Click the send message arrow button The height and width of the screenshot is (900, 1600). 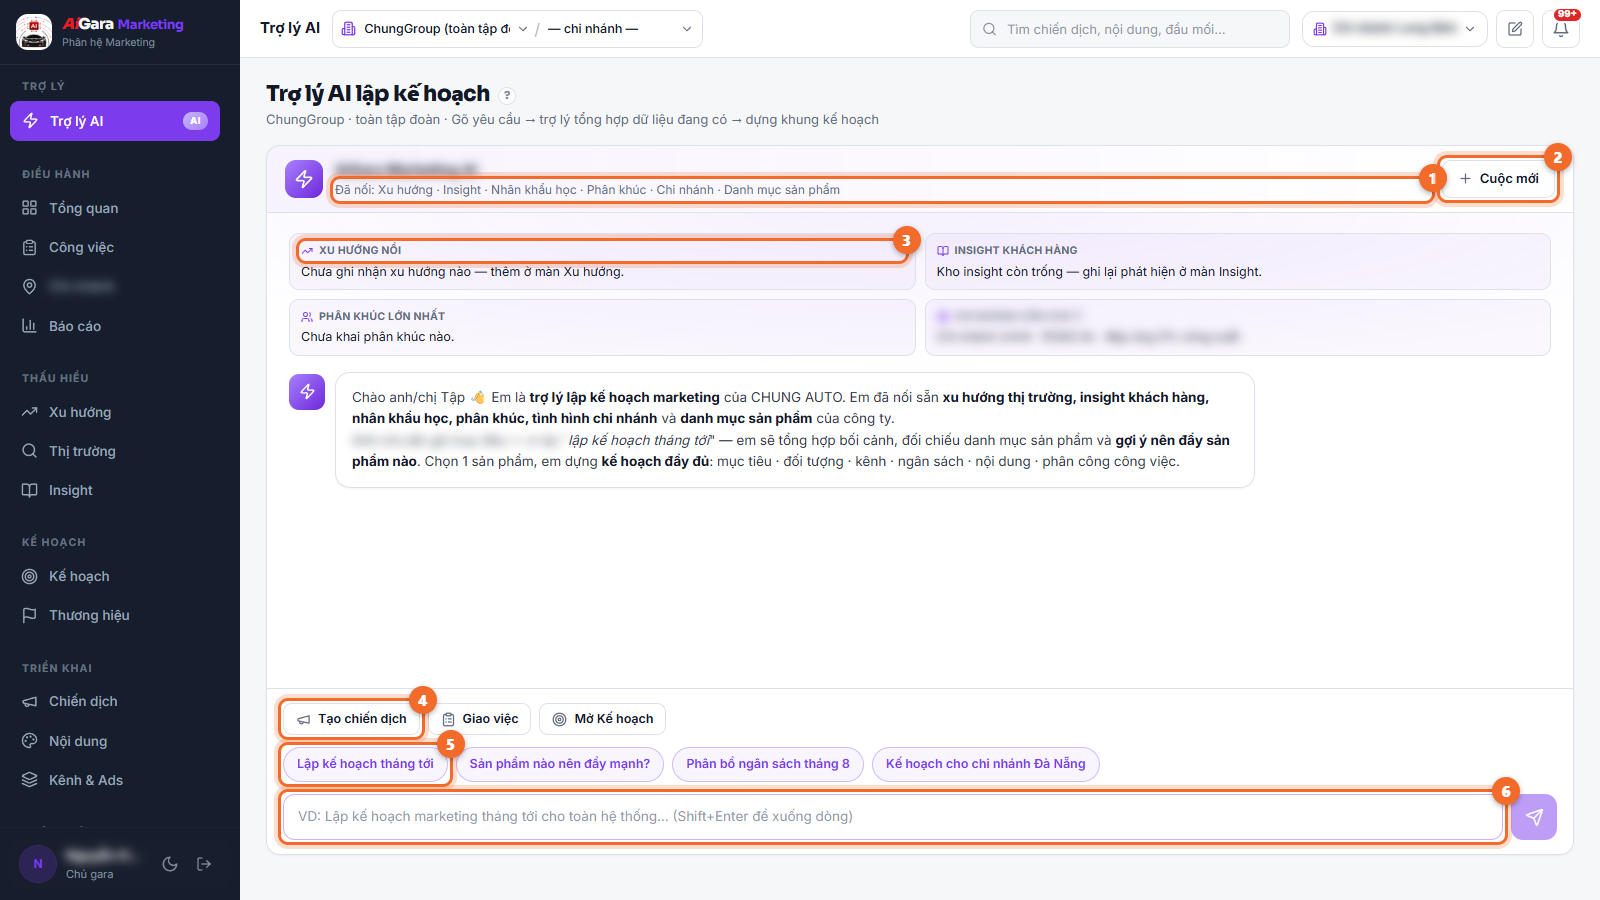tap(1534, 817)
